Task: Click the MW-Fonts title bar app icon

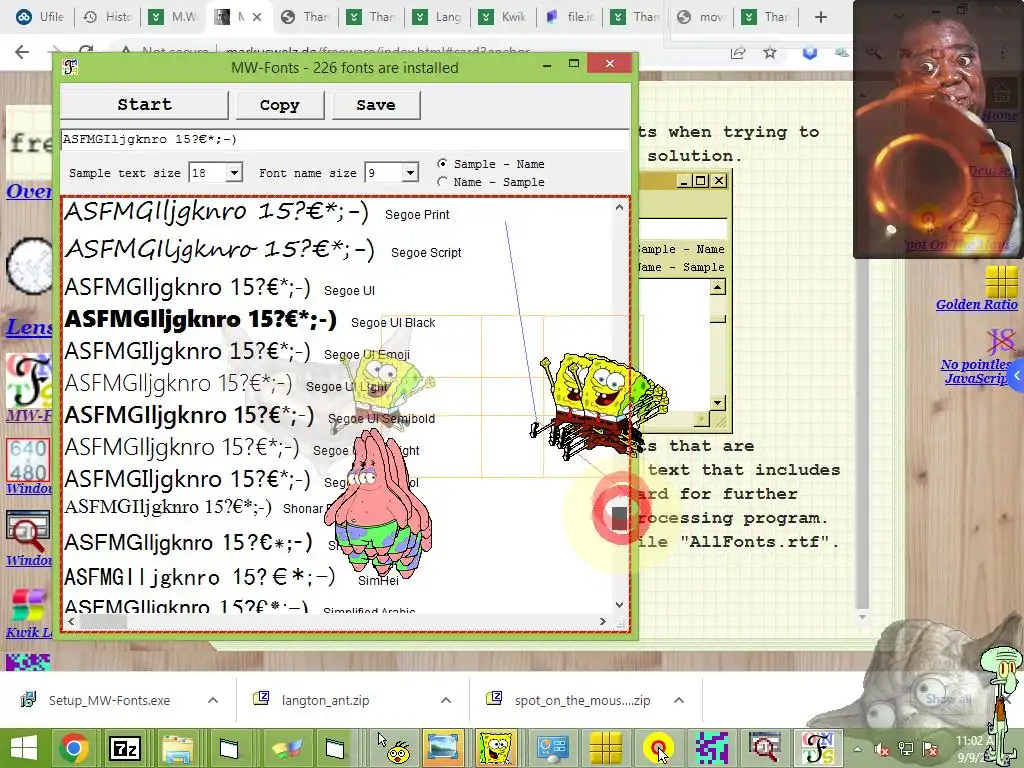Action: pos(70,67)
